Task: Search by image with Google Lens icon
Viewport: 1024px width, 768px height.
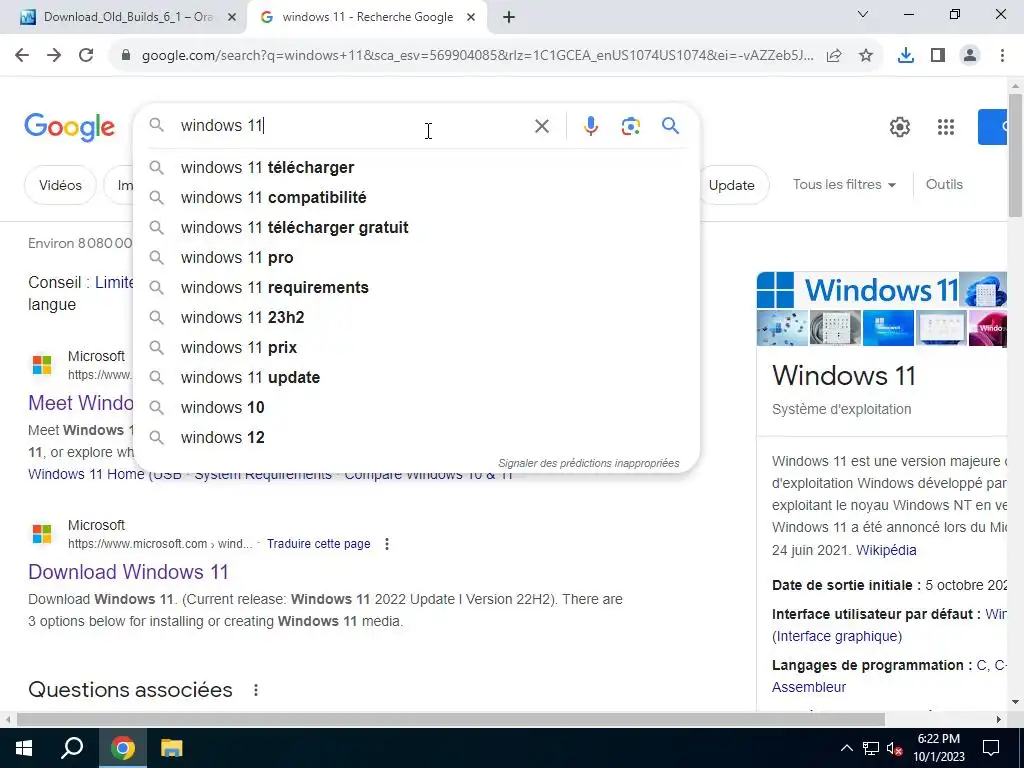Action: tap(631, 126)
